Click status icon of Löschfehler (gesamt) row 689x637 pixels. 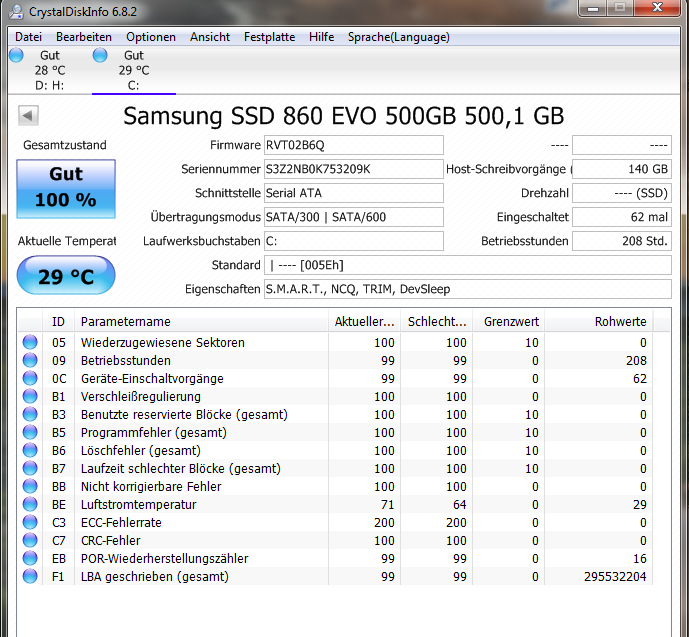click(x=30, y=450)
